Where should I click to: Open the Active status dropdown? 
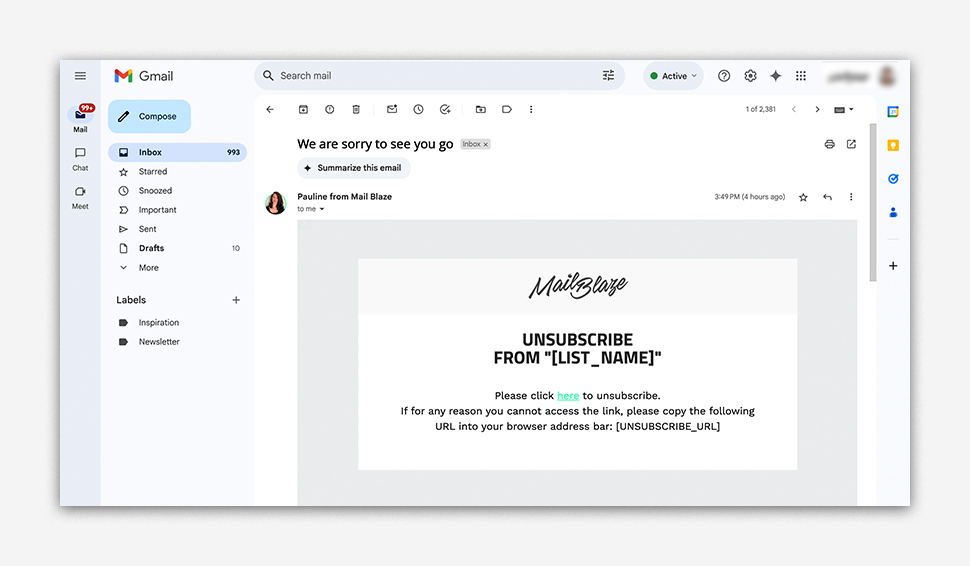(x=673, y=76)
